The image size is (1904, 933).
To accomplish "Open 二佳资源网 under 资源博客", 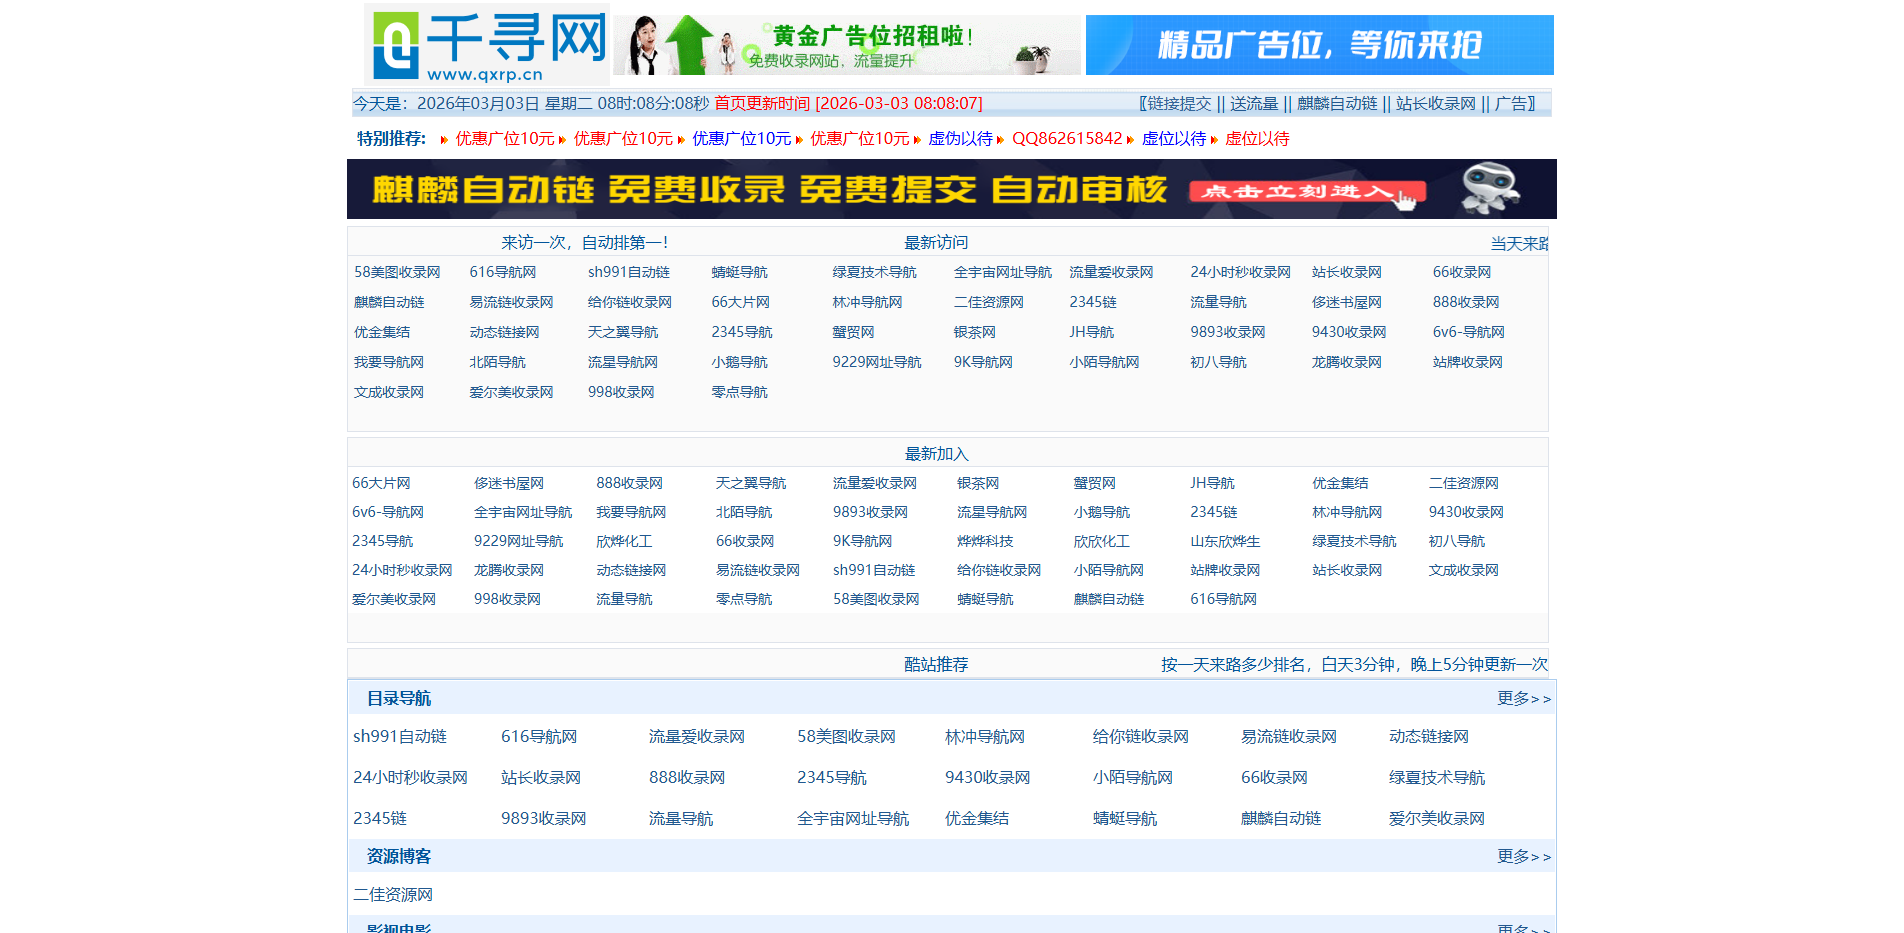I will pyautogui.click(x=394, y=895).
